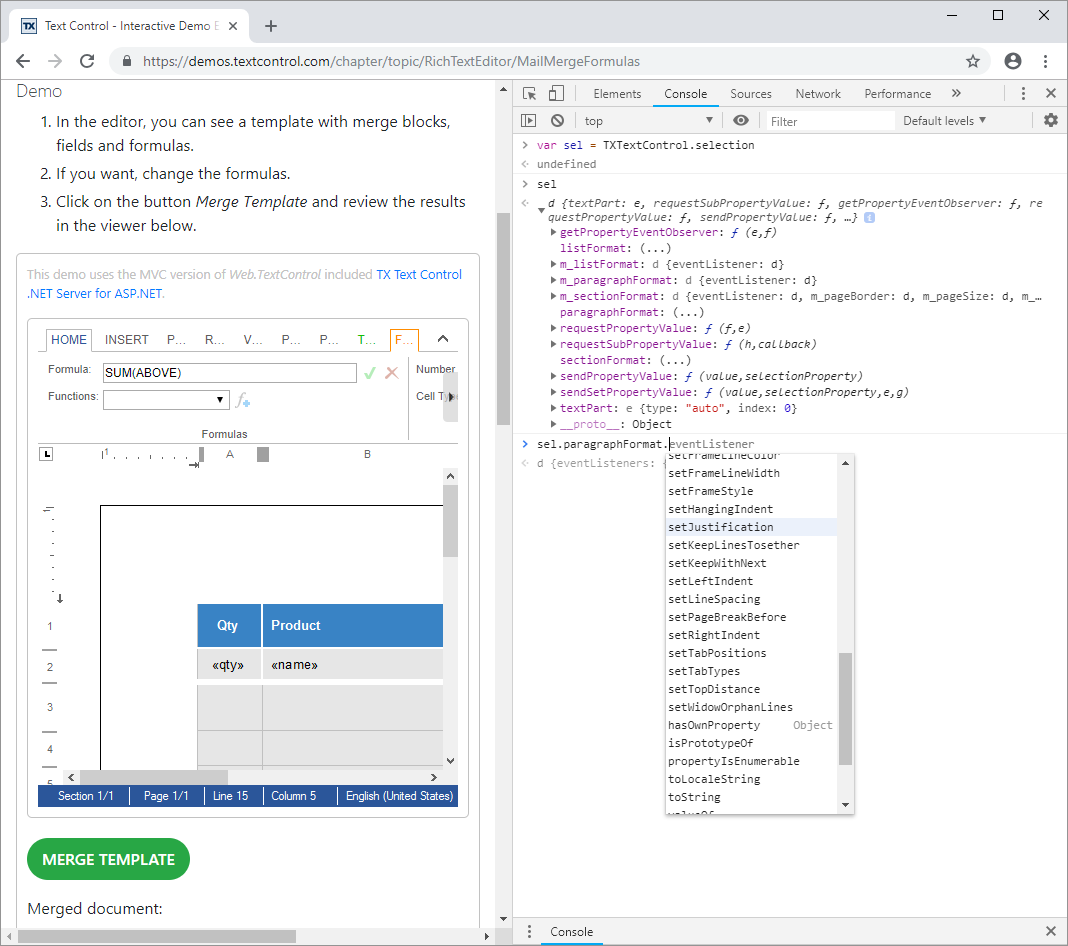
Task: Collapse the ribbon with the chevron arrow
Action: (x=442, y=339)
